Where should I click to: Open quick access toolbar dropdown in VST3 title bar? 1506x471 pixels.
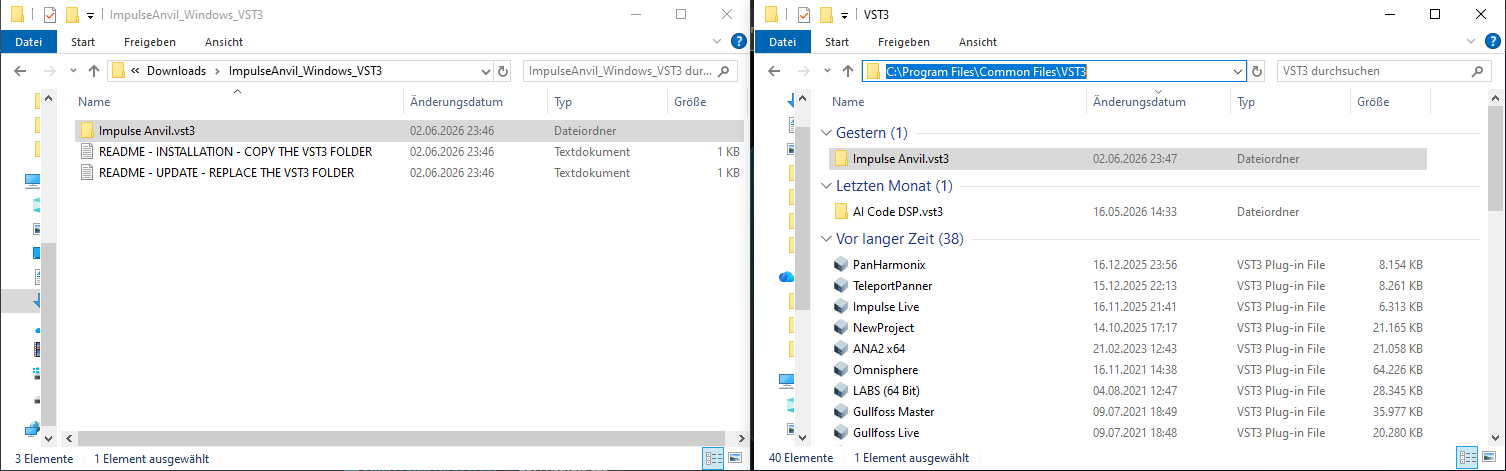tap(845, 15)
